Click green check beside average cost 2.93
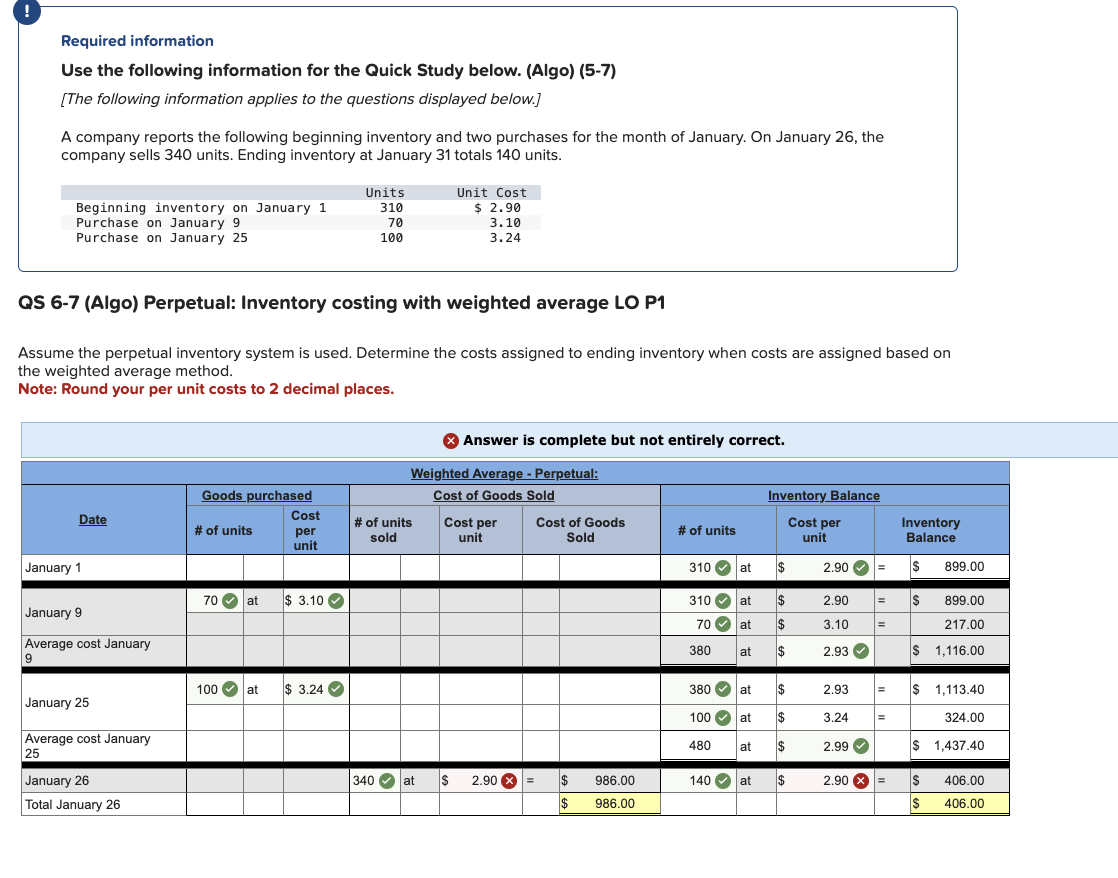 pyautogui.click(x=861, y=651)
